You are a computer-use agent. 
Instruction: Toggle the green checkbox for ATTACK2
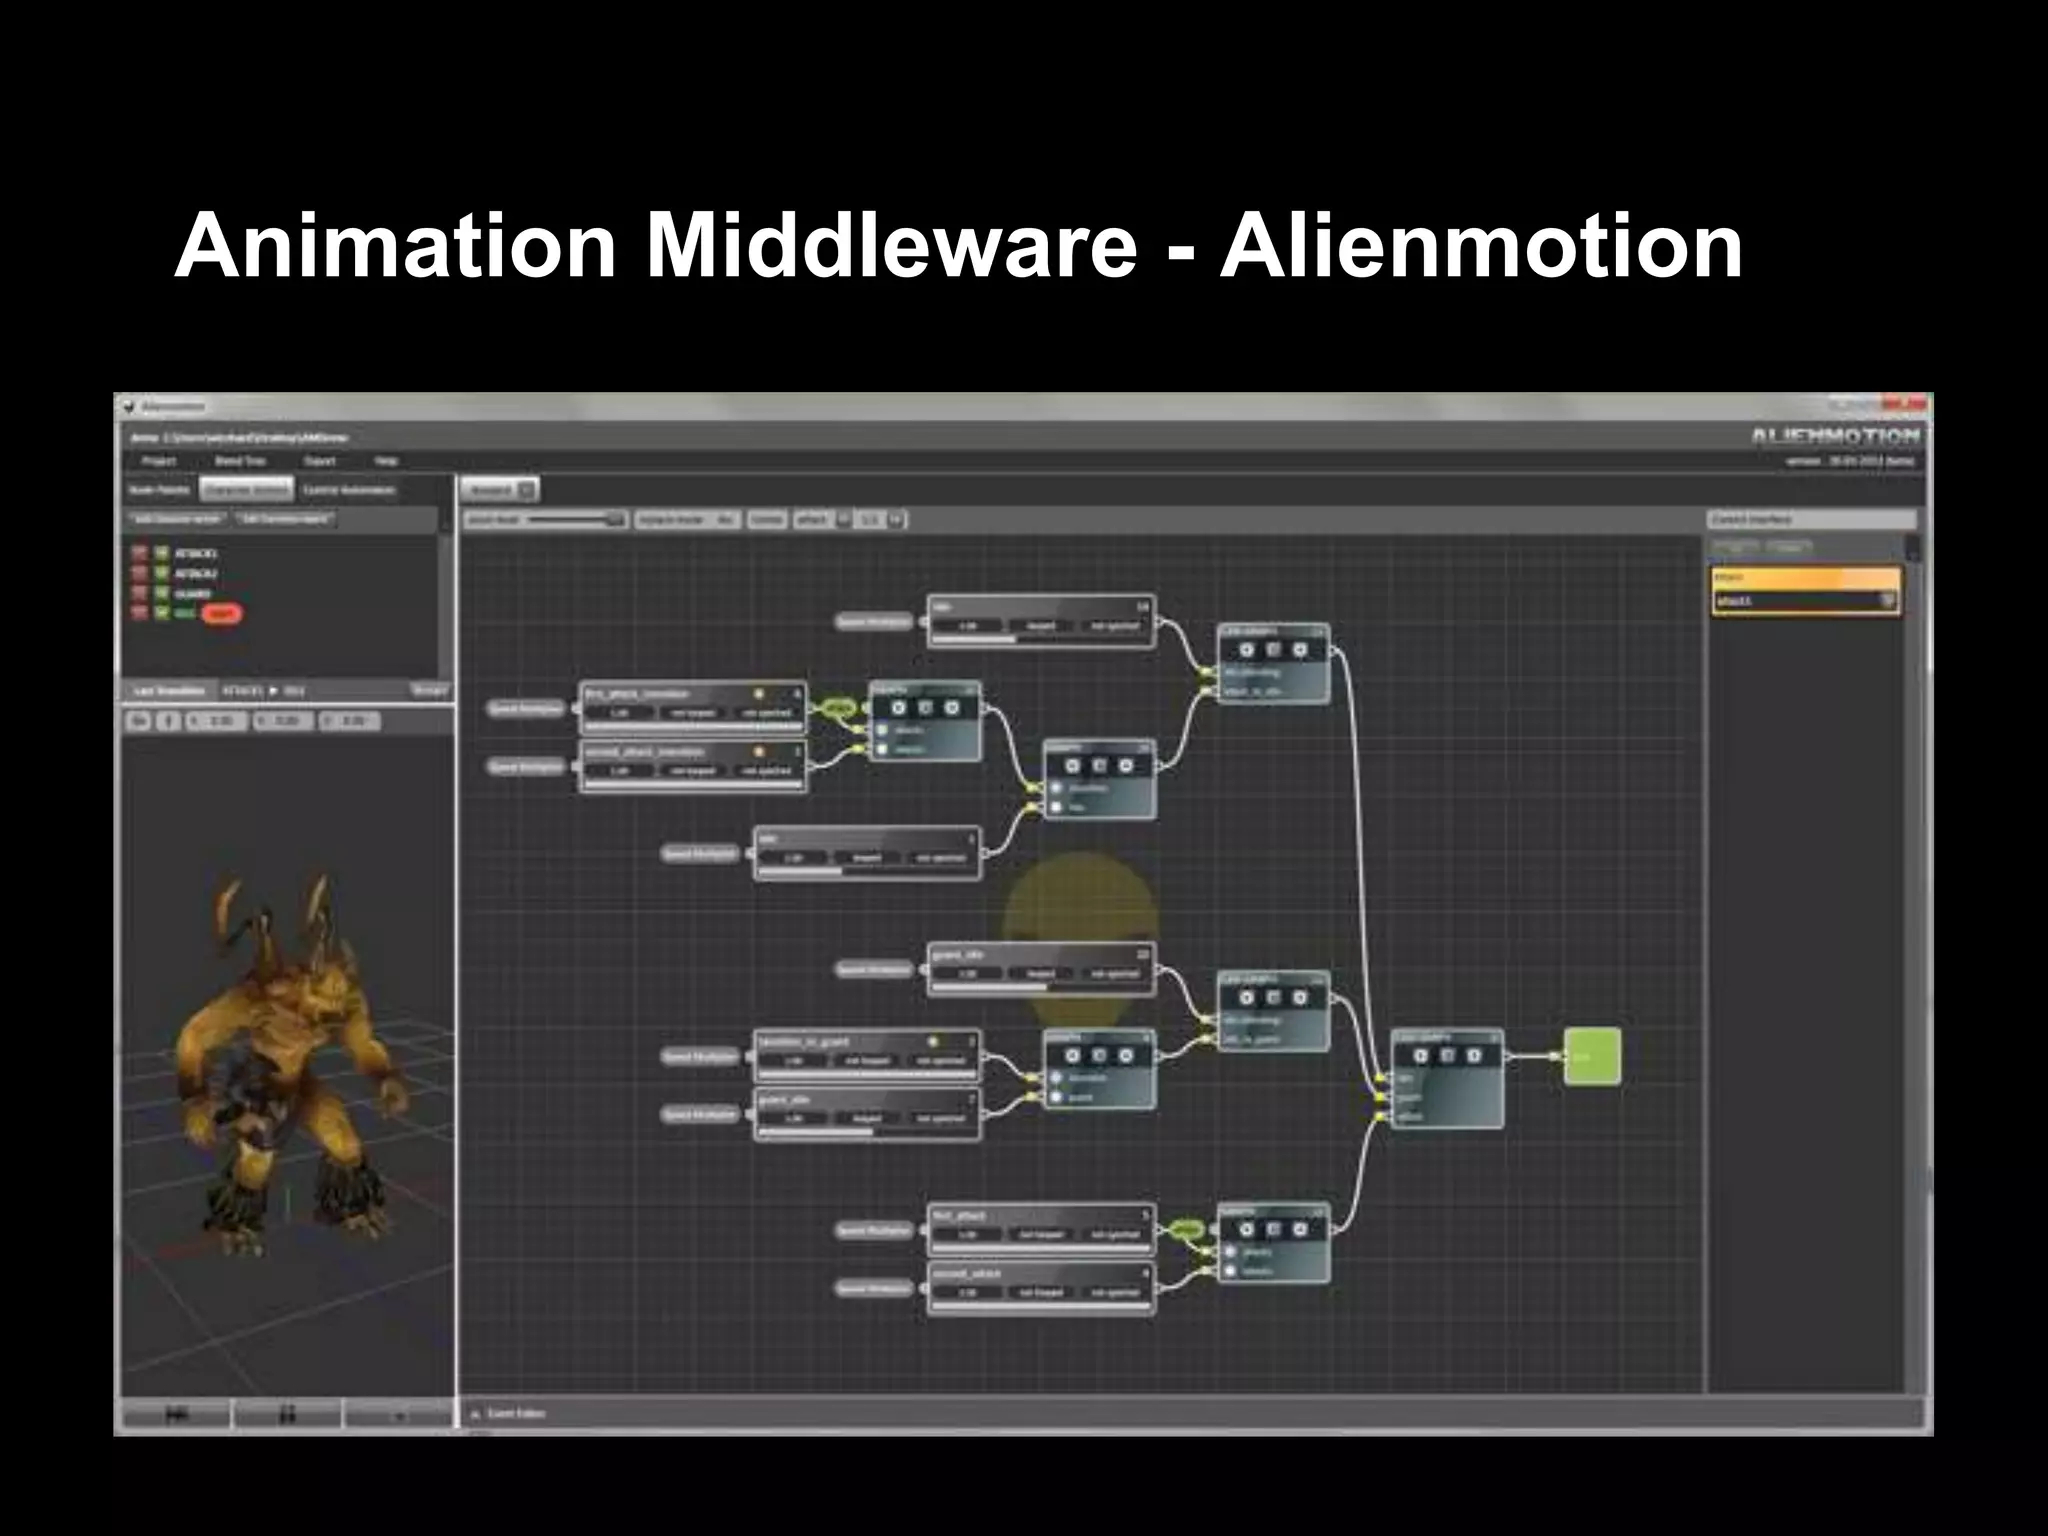pos(162,572)
